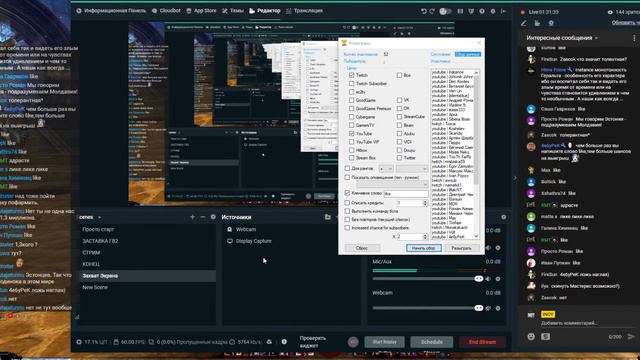Open Информационная Панель tab
This screenshot has width=640, height=360.
pyautogui.click(x=111, y=11)
